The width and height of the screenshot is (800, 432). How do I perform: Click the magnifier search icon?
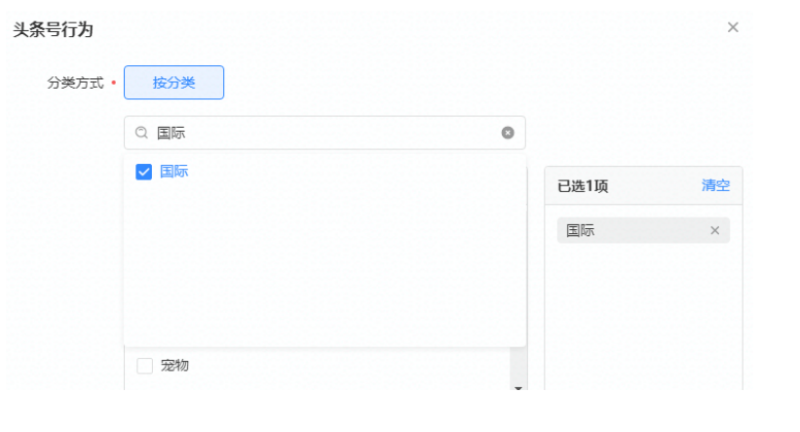(142, 133)
